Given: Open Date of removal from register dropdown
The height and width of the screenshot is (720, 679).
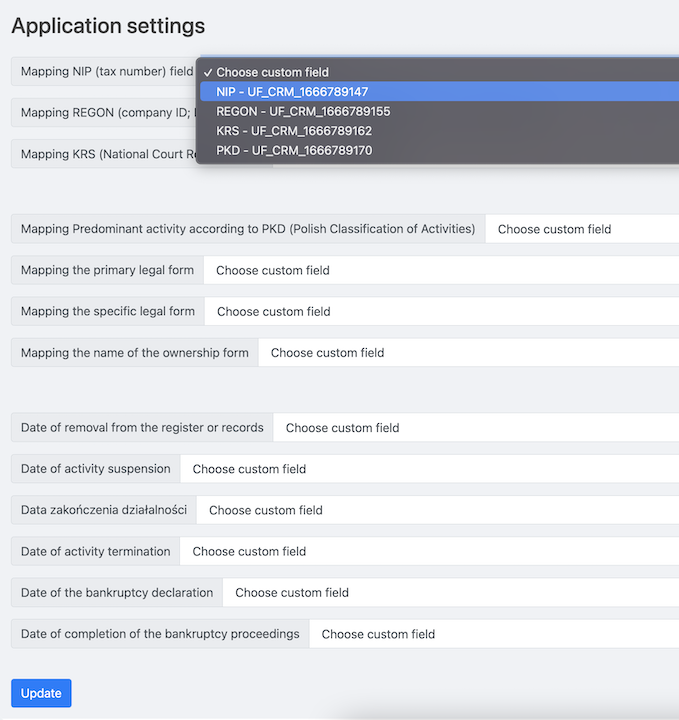Looking at the screenshot, I should (475, 428).
